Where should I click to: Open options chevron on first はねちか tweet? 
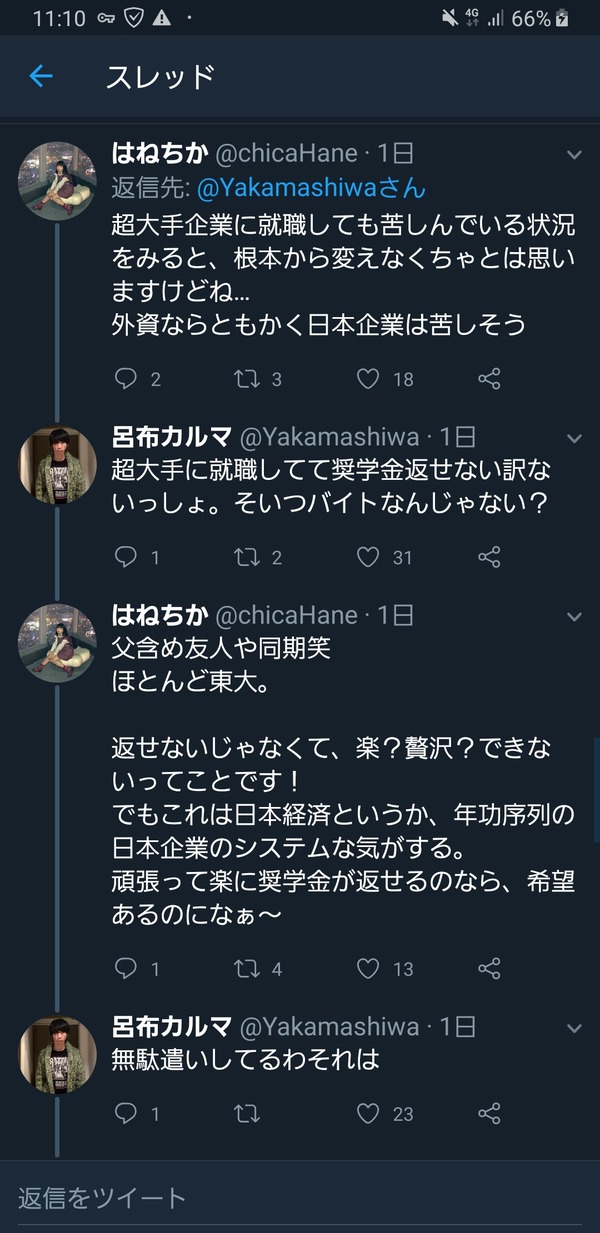click(575, 155)
